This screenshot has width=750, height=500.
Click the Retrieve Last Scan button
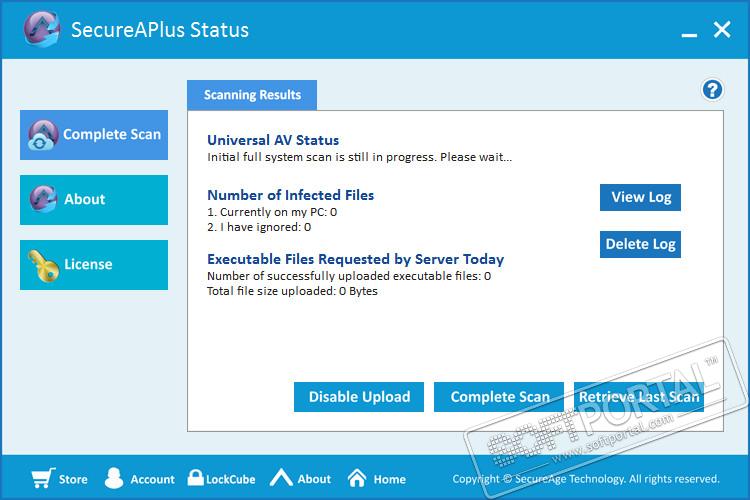[639, 397]
